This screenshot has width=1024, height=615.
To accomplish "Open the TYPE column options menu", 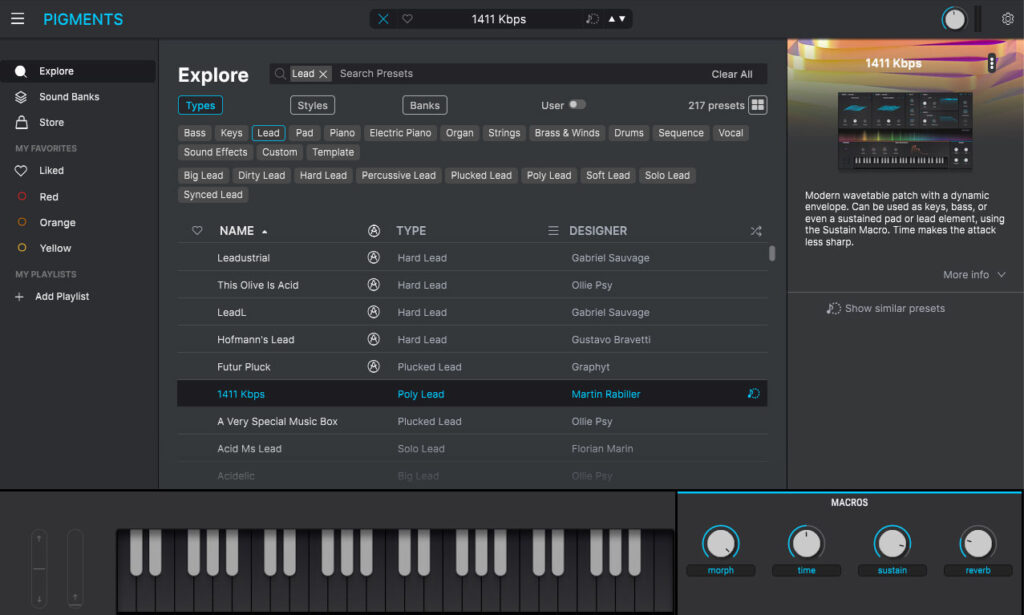I will [553, 230].
